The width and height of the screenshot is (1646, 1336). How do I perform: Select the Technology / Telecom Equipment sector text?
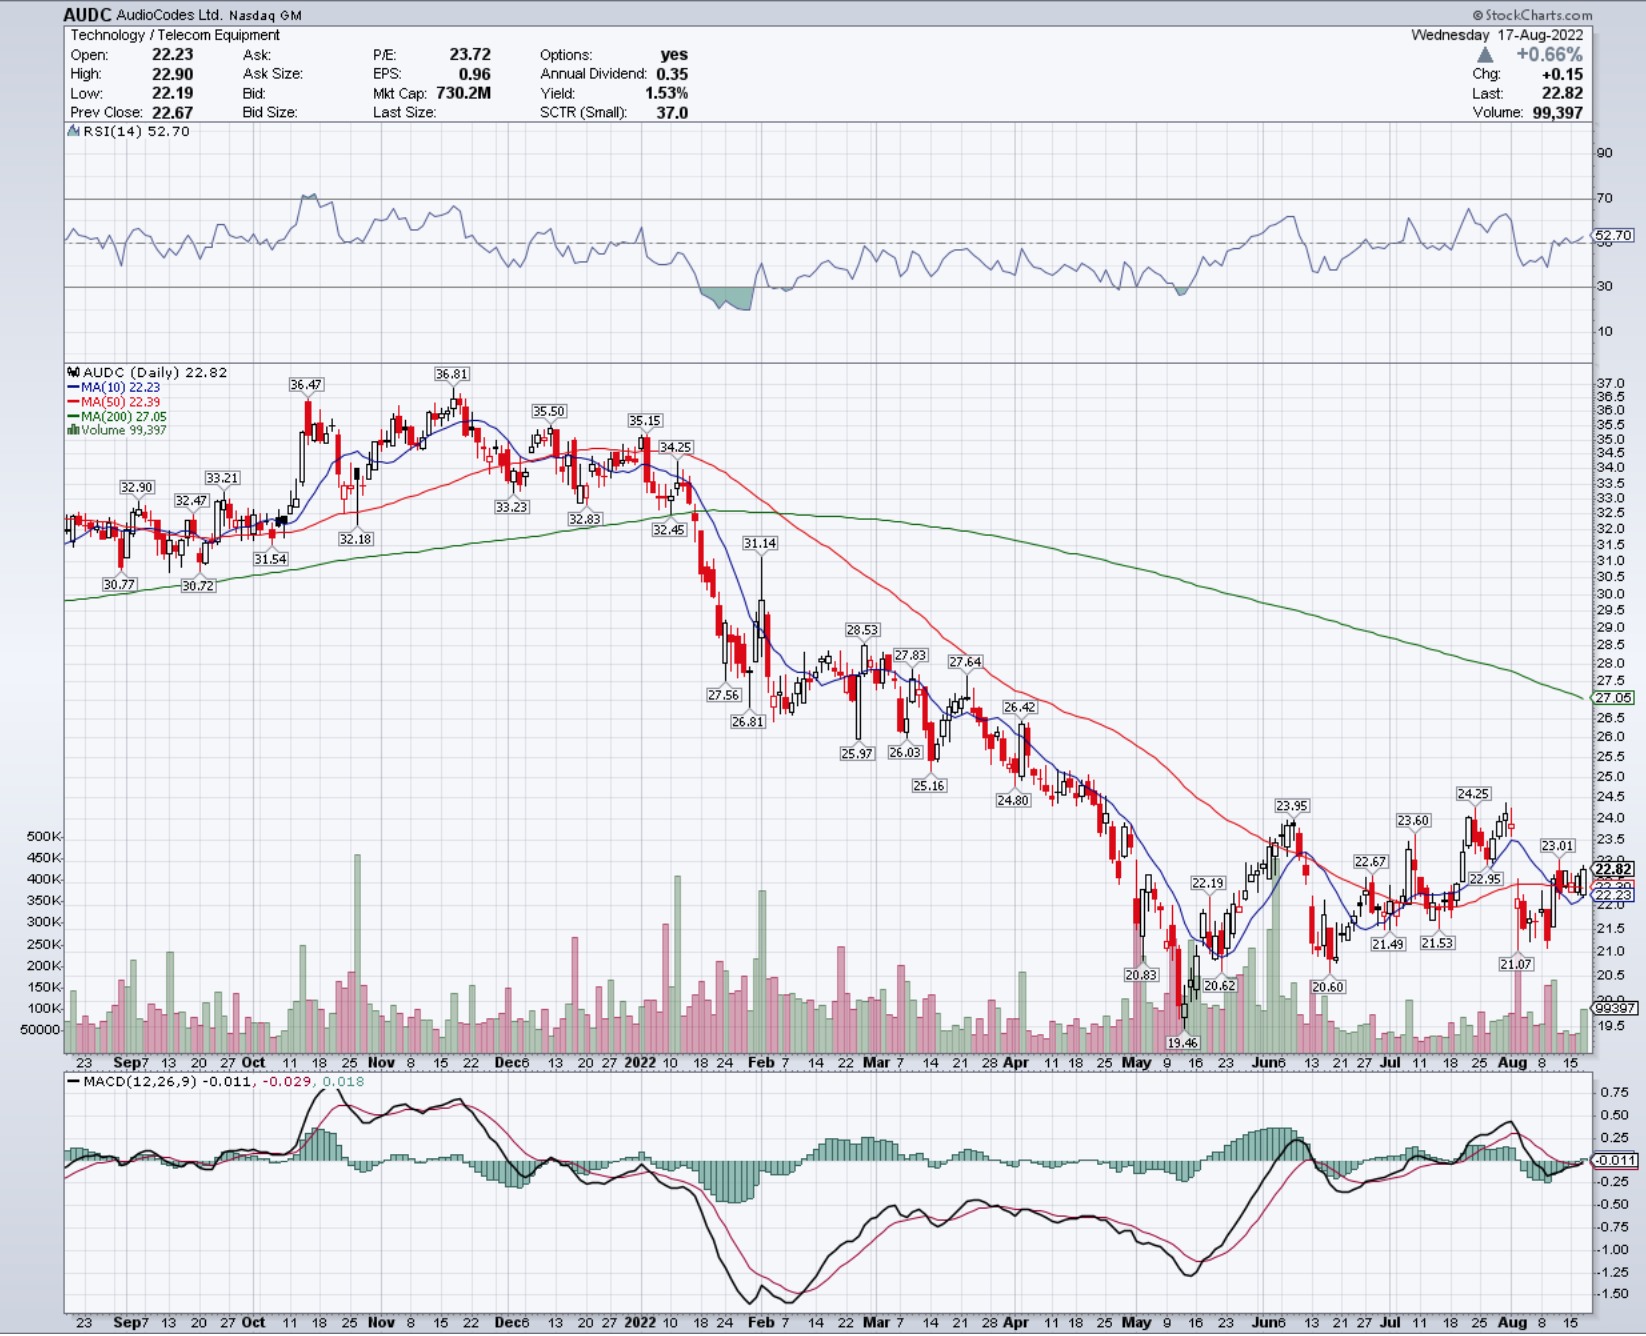pyautogui.click(x=175, y=35)
